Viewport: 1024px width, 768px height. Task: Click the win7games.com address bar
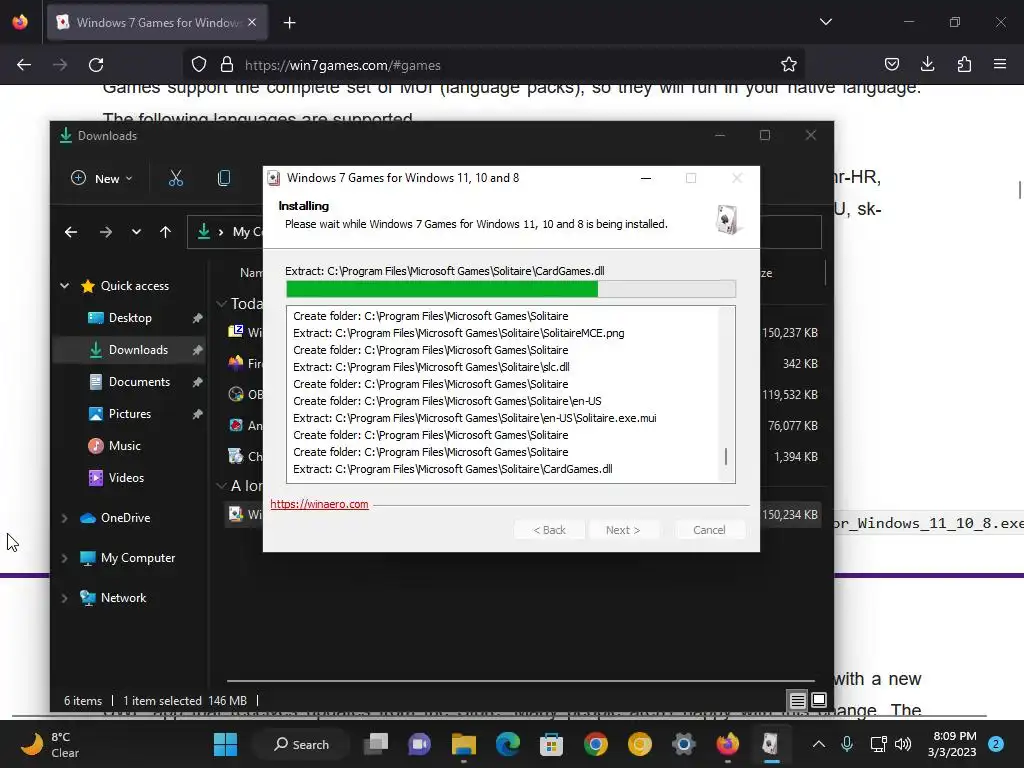[x=496, y=65]
